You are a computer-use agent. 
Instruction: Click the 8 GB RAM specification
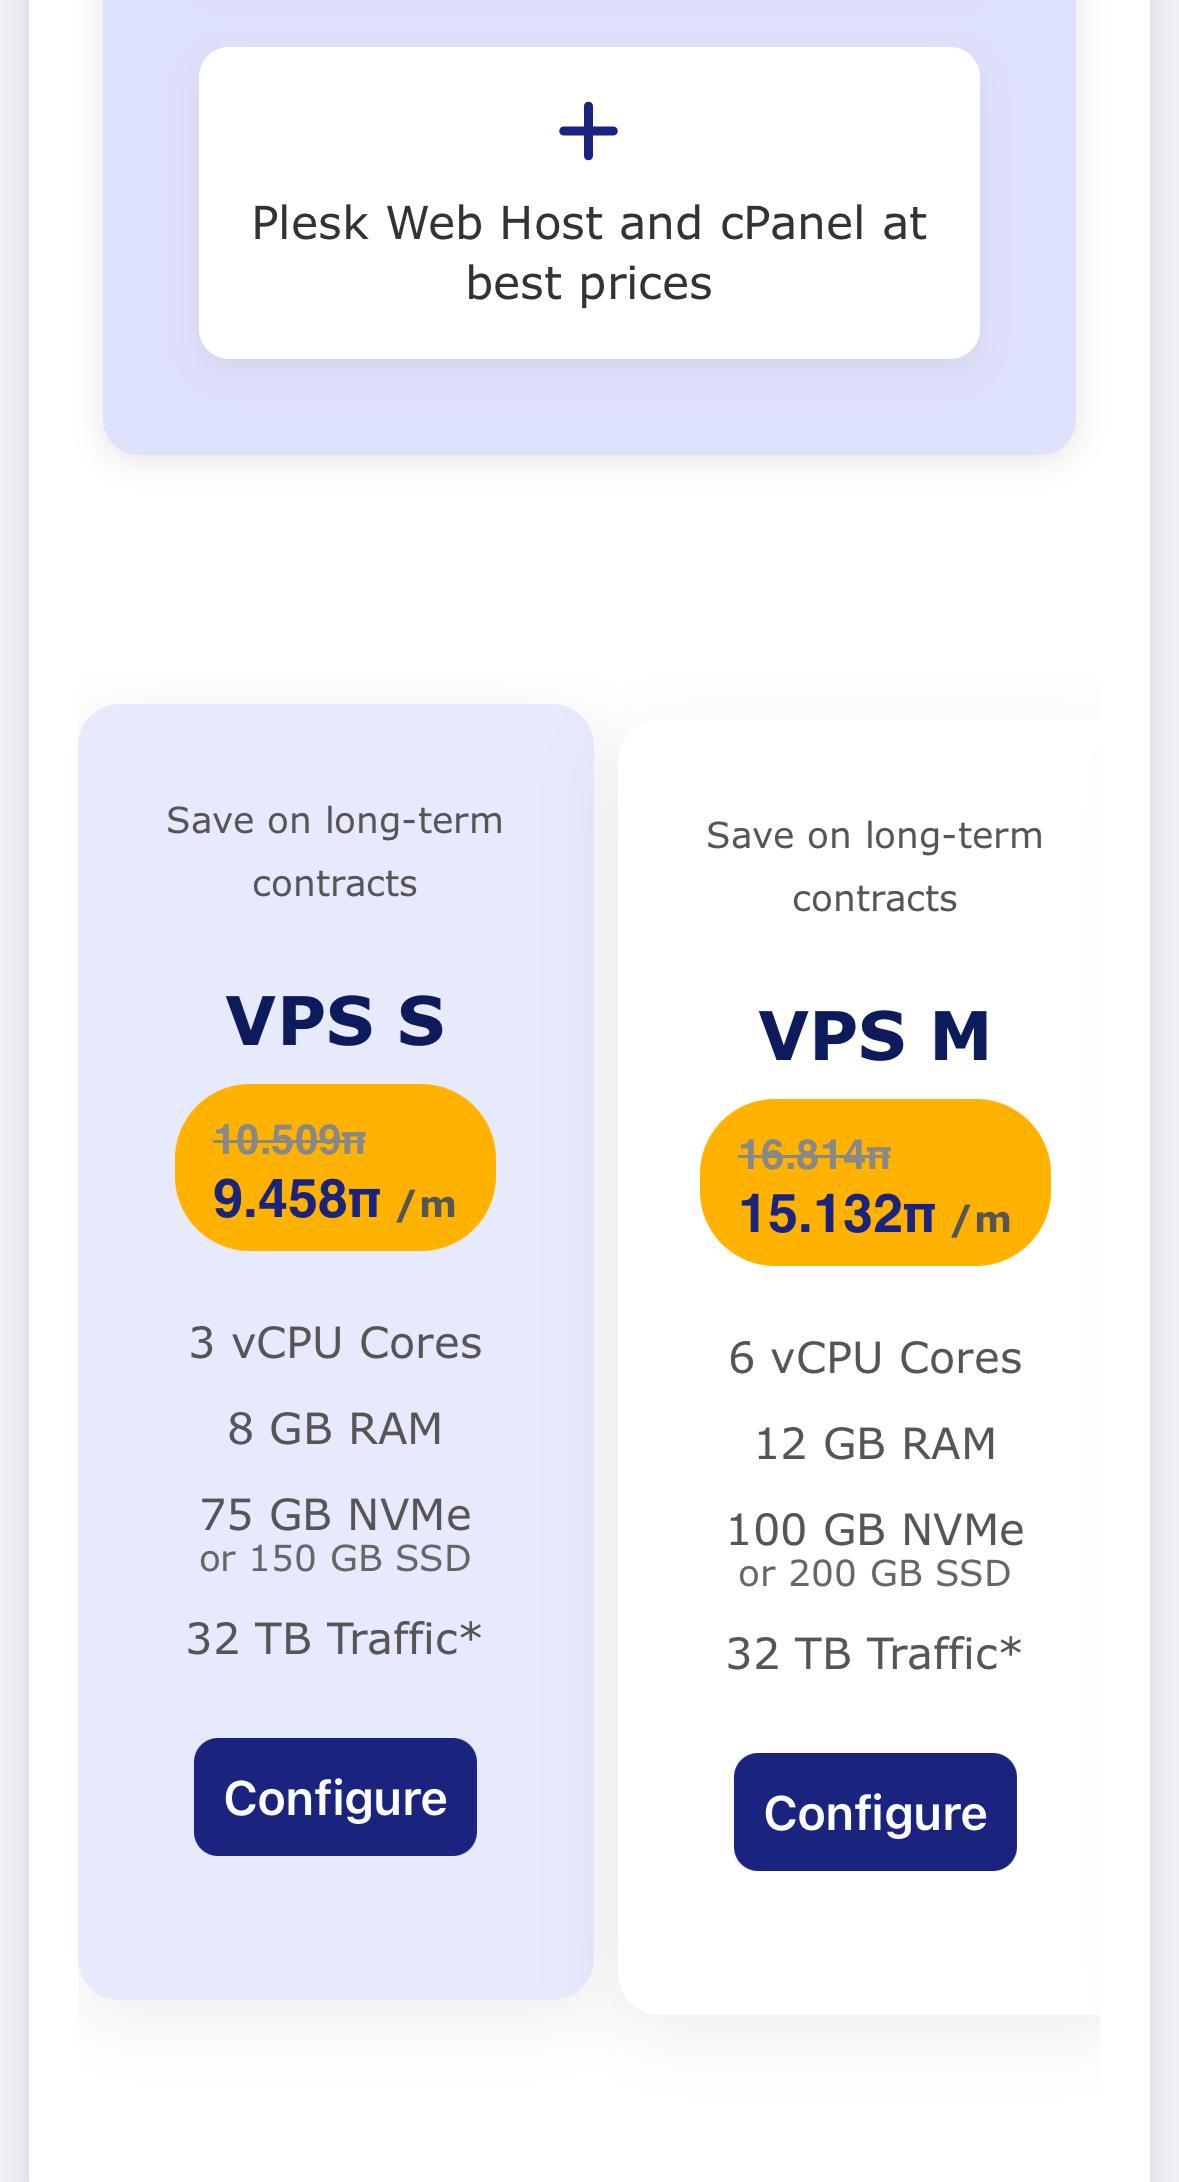pos(335,1429)
